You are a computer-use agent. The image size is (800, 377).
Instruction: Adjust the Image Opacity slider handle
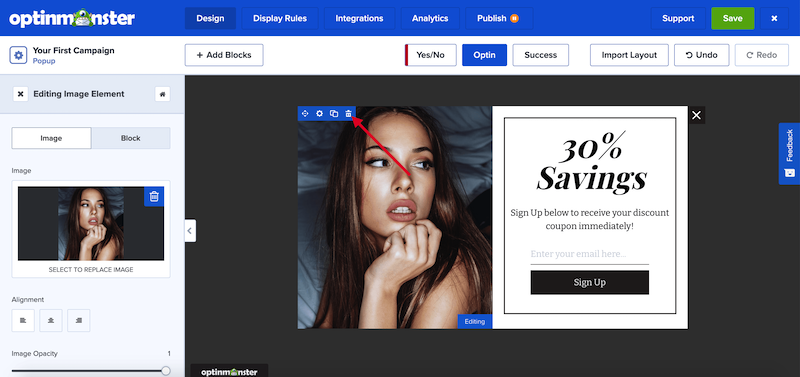click(x=166, y=371)
